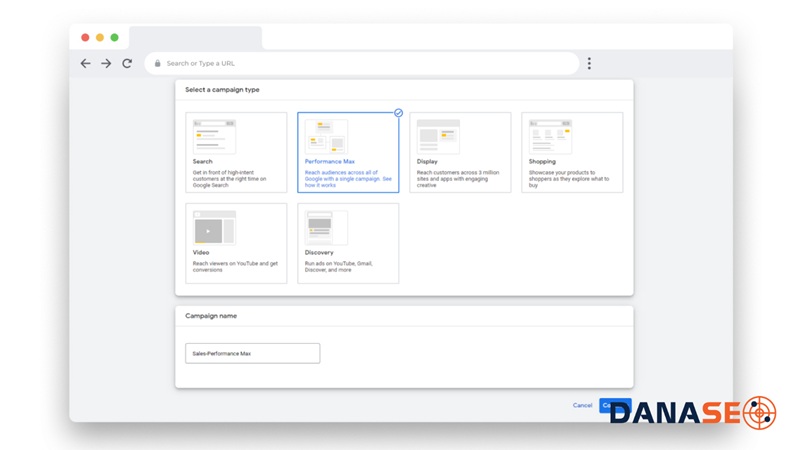Click the Shopping campaign illustration icon
The image size is (800, 450).
click(550, 136)
